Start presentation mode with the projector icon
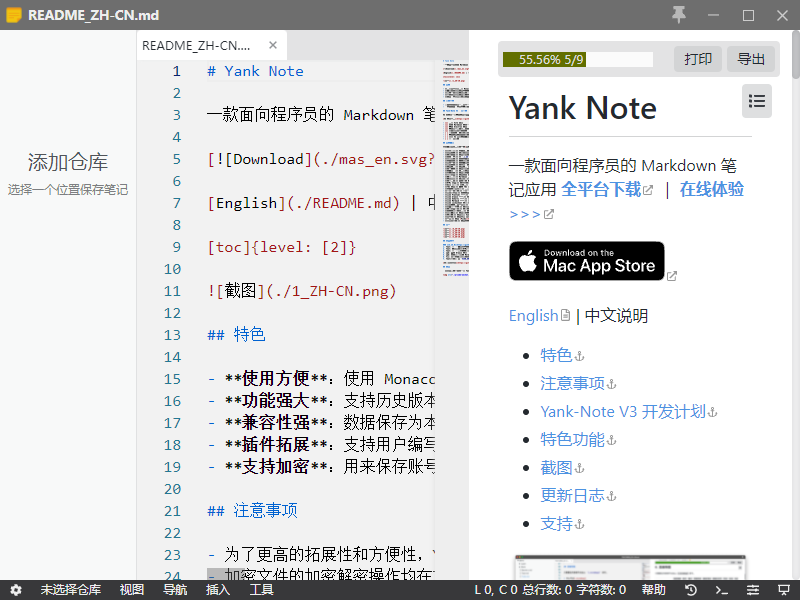800x600 pixels. coord(783,589)
